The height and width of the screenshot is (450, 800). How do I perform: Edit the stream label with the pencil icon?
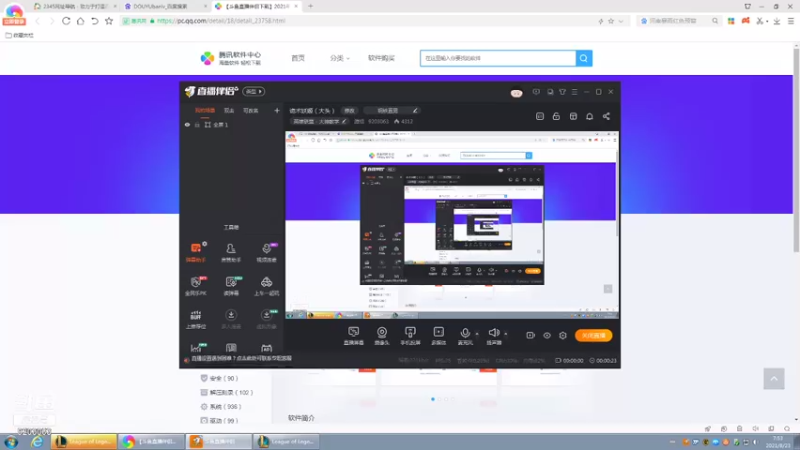point(415,111)
